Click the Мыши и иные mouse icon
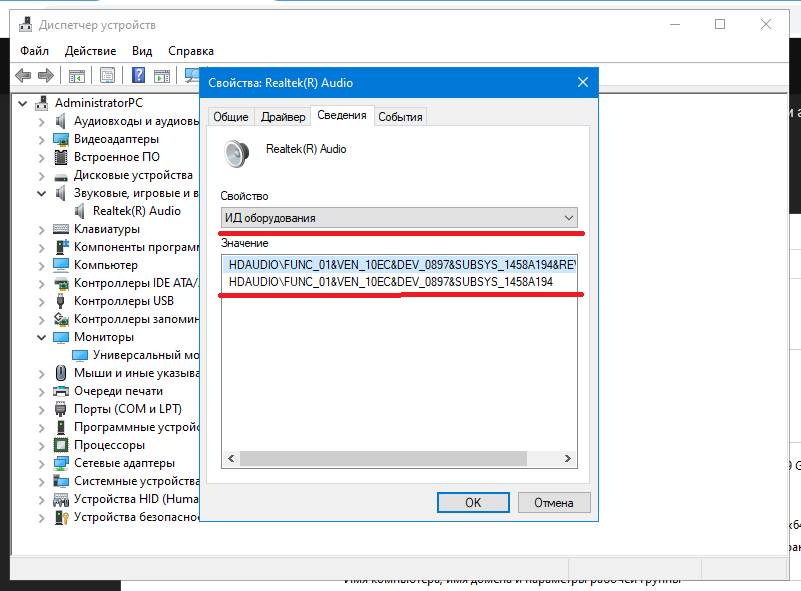 [61, 373]
